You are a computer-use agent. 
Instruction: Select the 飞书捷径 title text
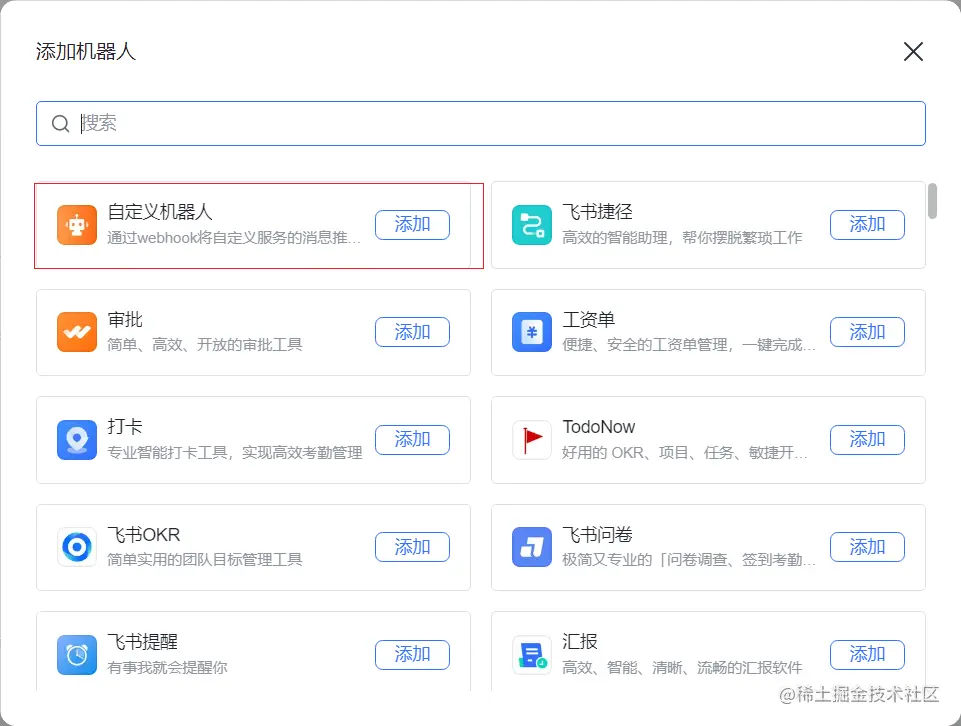pos(598,212)
